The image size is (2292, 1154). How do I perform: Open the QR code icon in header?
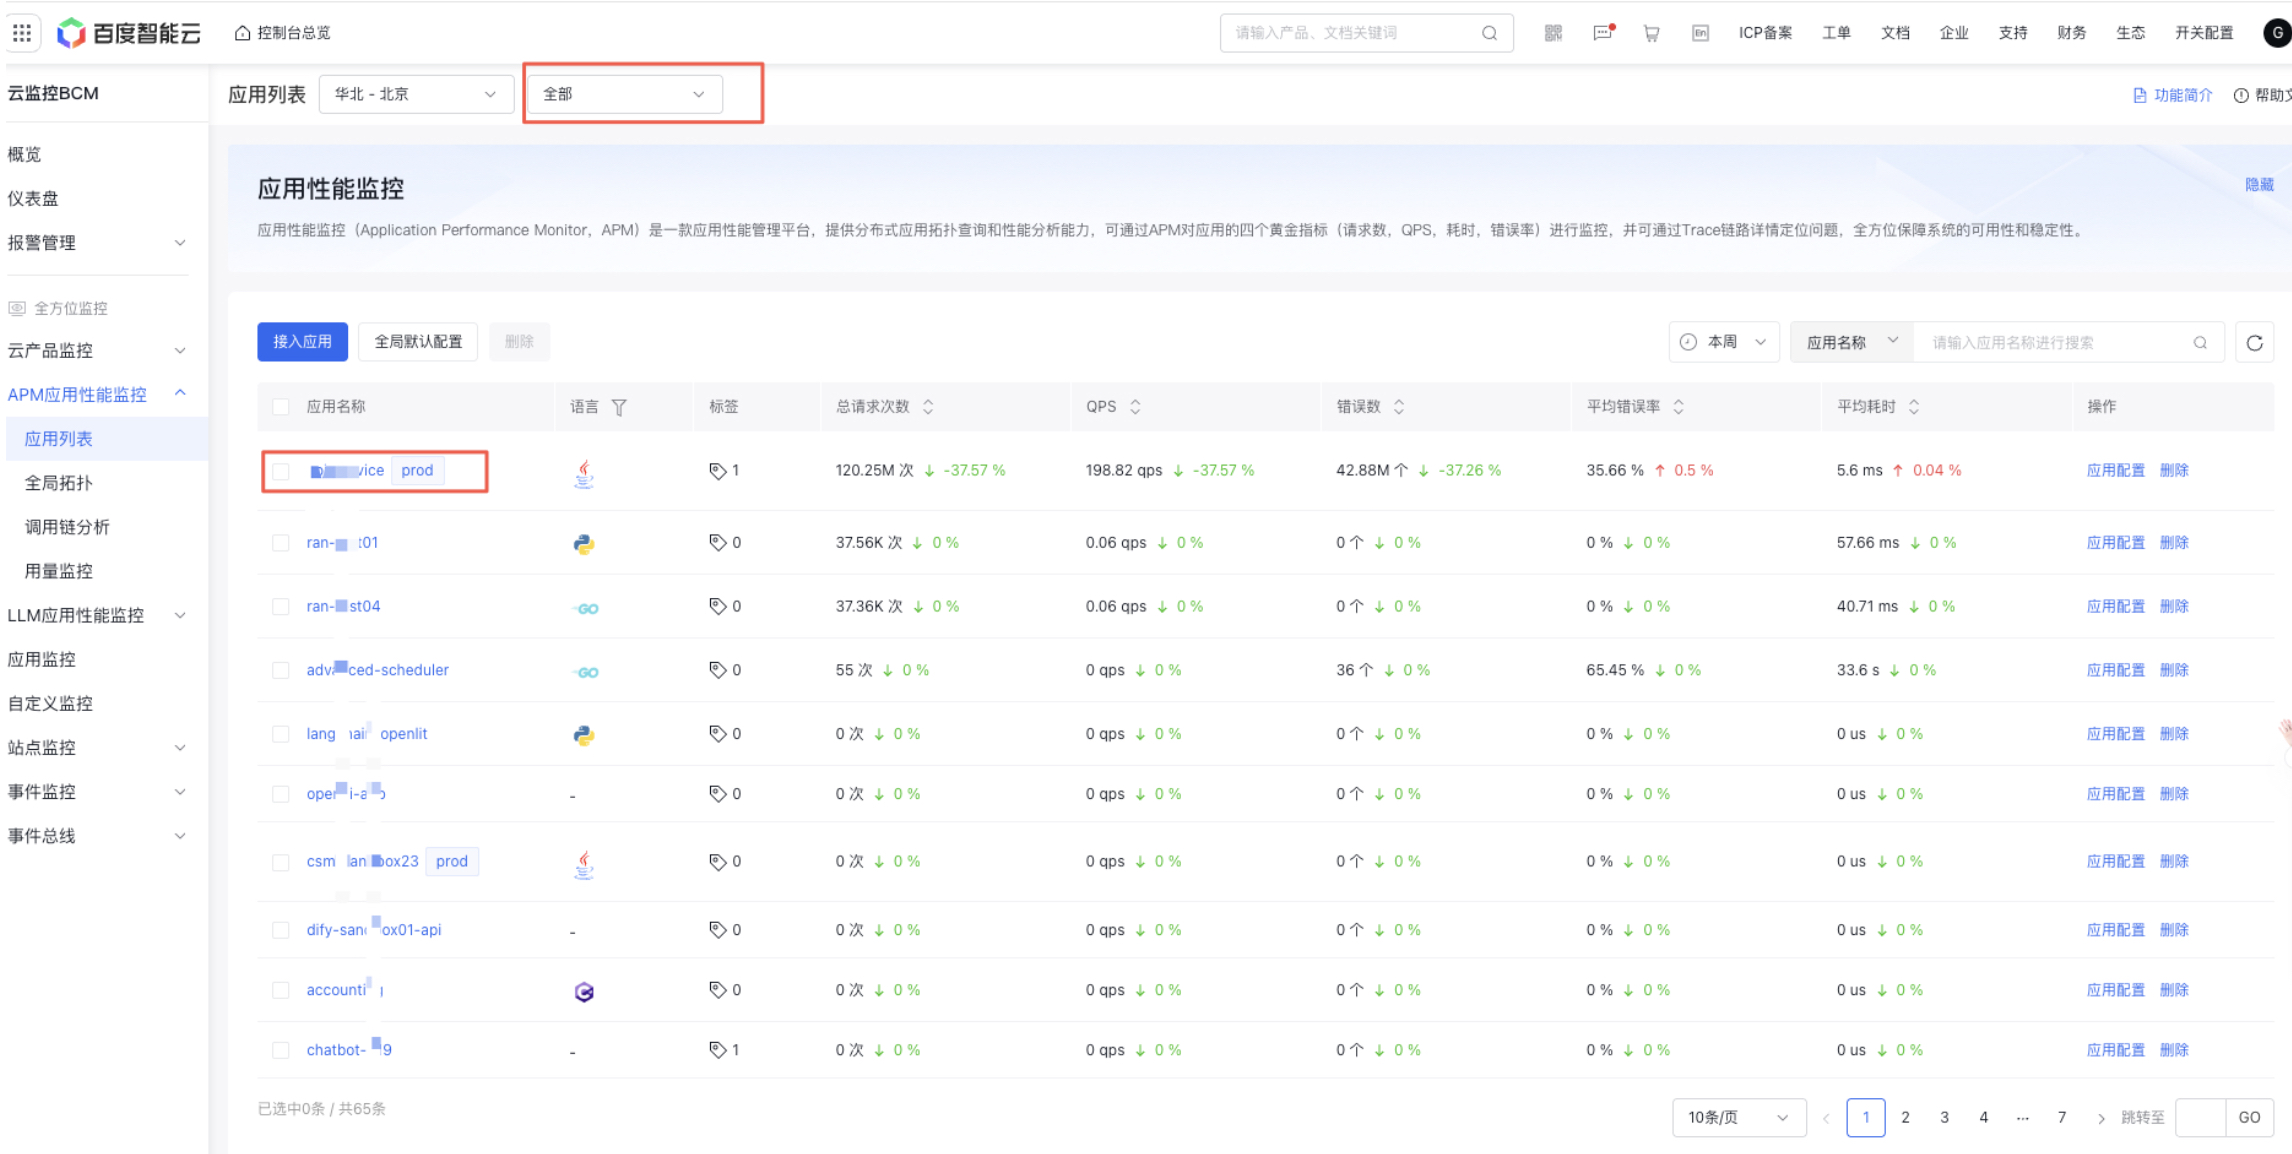pyautogui.click(x=1553, y=33)
